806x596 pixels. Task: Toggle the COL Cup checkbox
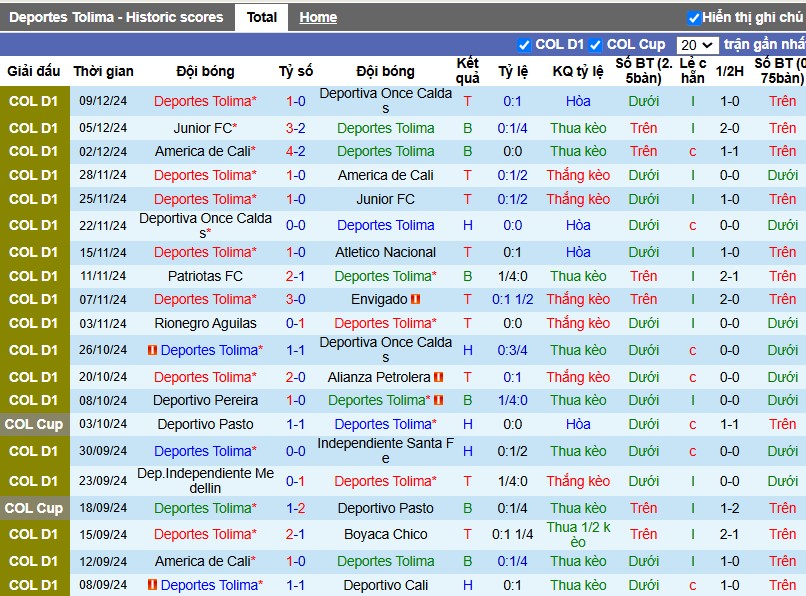coord(595,45)
